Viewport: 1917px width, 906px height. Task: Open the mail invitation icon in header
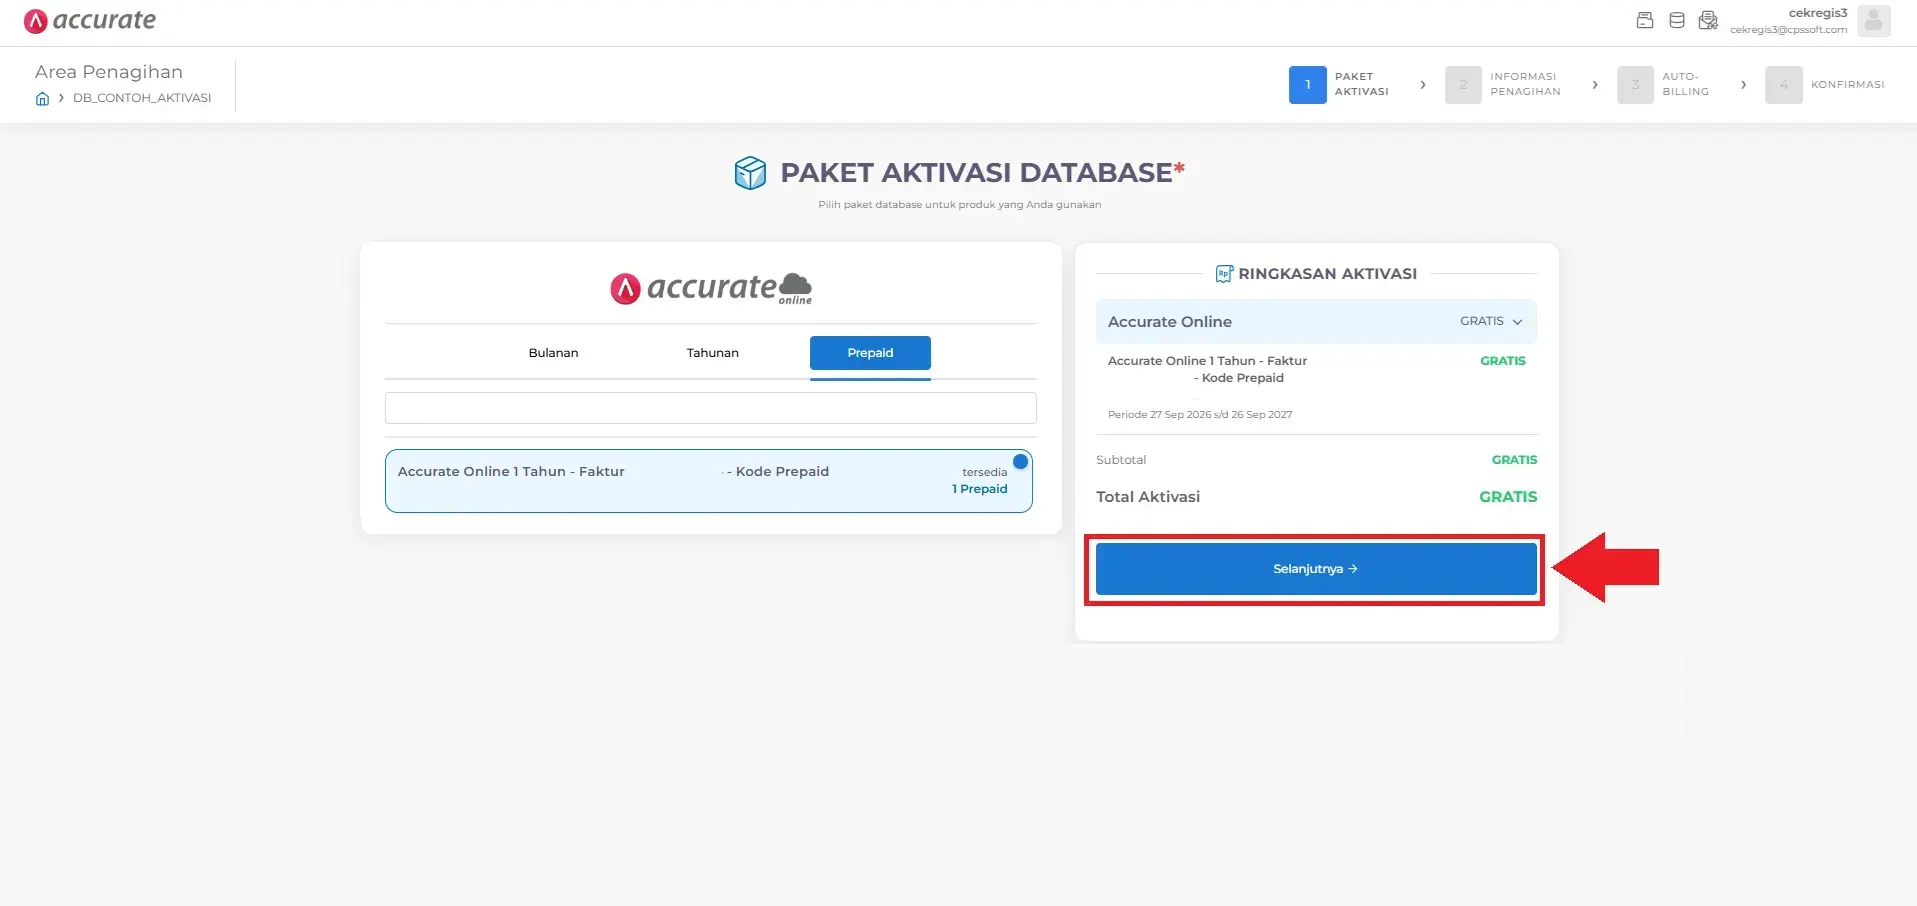[1708, 20]
